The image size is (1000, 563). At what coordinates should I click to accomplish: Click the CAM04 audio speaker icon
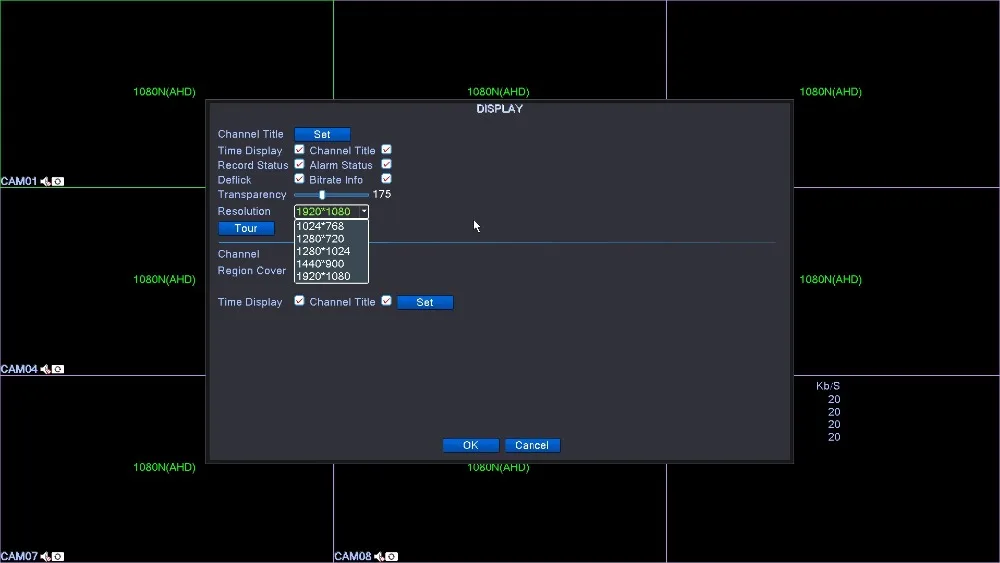tap(45, 369)
